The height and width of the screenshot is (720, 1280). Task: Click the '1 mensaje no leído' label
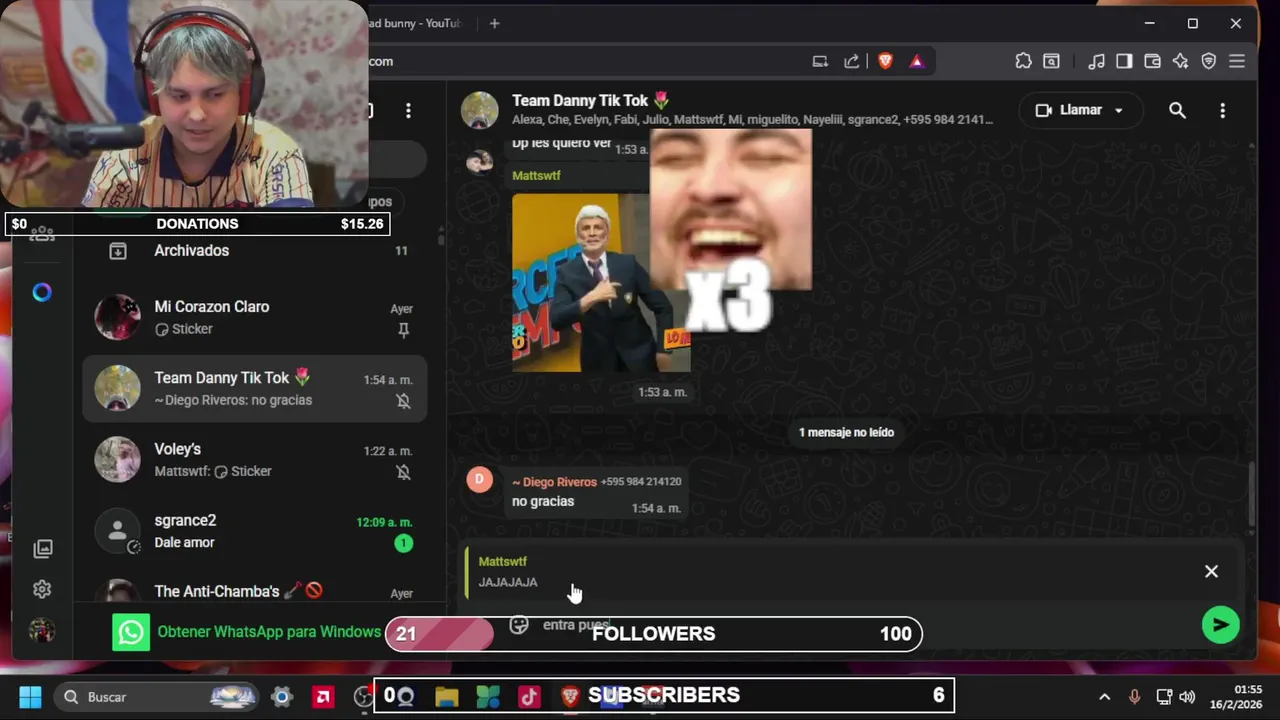coord(846,432)
